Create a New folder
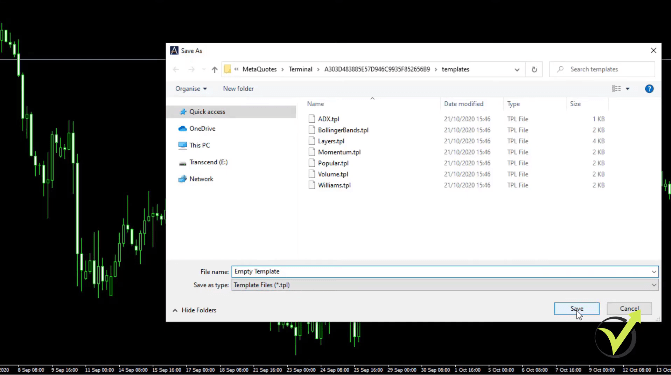Viewport: 671px width, 375px height. click(238, 89)
